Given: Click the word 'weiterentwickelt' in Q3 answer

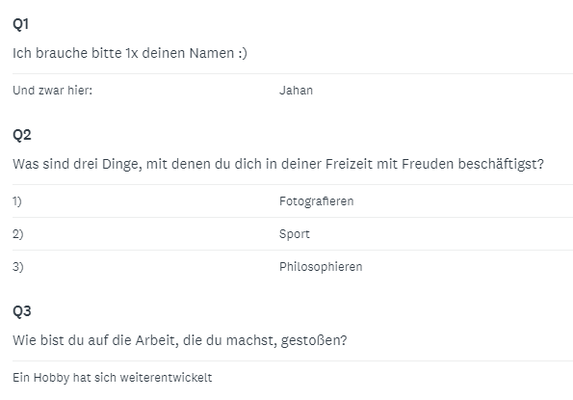Looking at the screenshot, I should pyautogui.click(x=166, y=378).
